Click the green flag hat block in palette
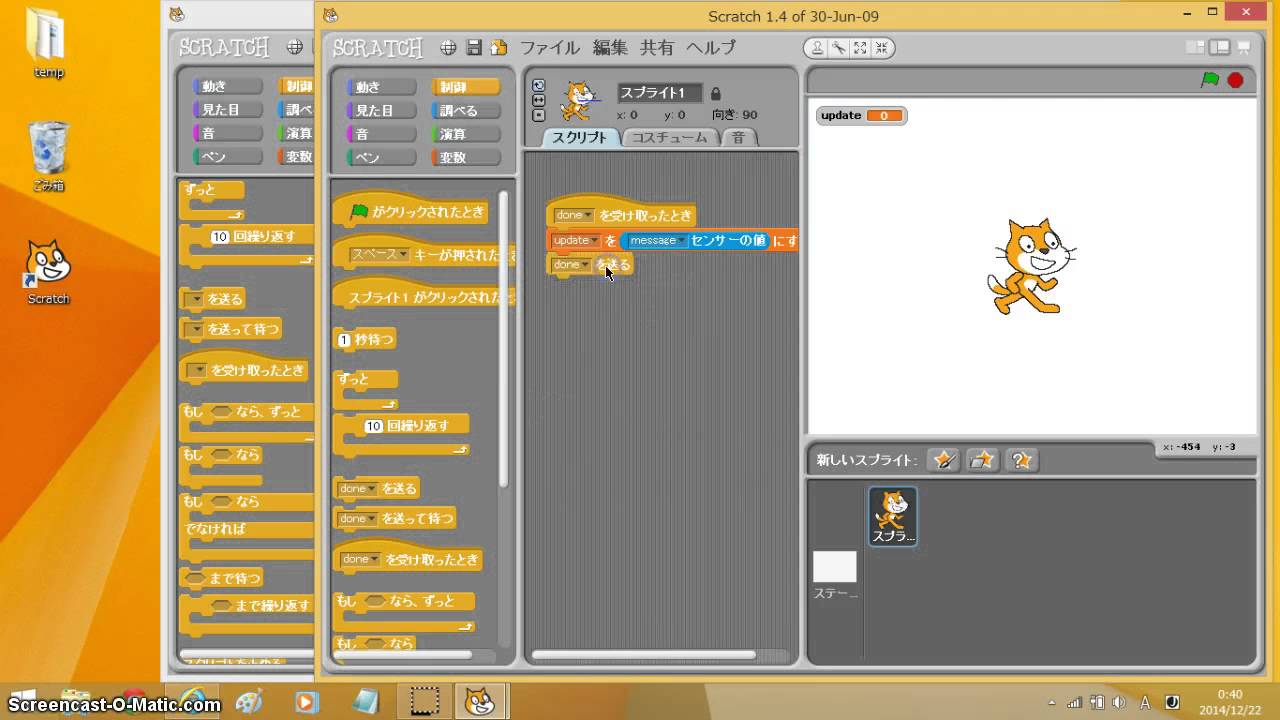1280x720 pixels. click(410, 210)
